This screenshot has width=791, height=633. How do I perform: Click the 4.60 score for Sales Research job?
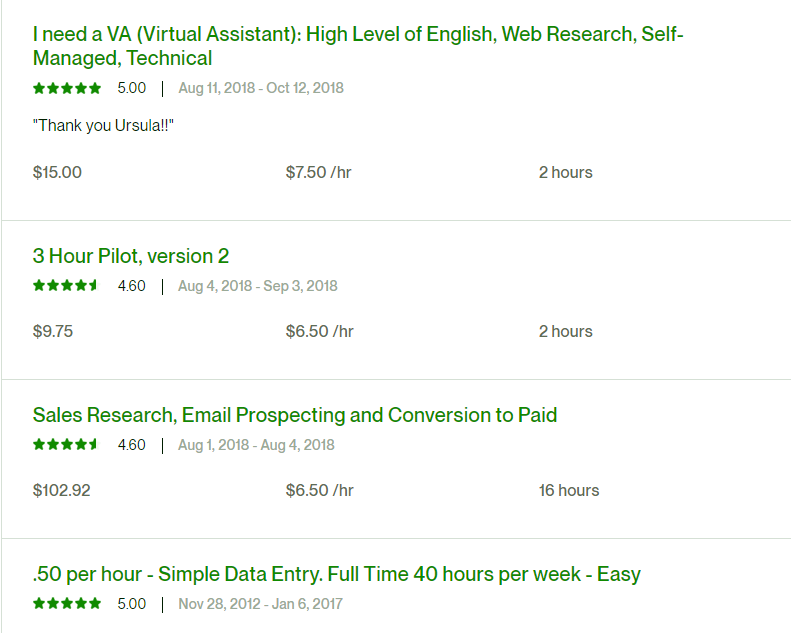(x=132, y=445)
